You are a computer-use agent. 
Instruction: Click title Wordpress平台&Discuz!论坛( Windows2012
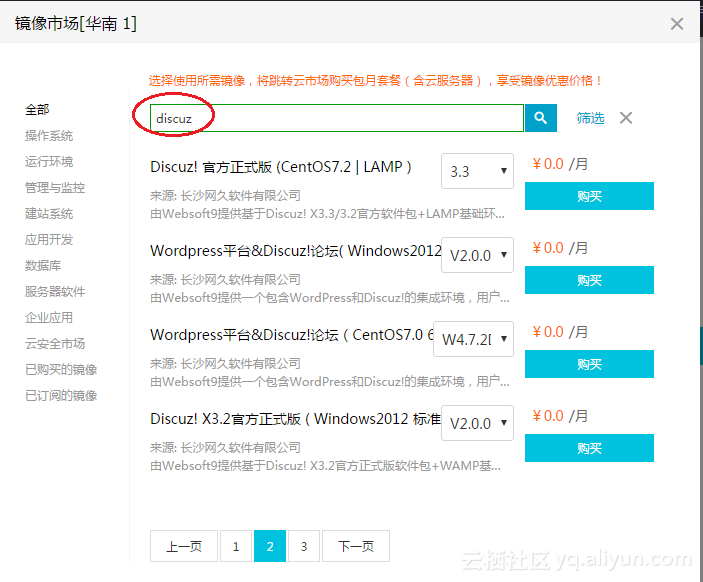295,251
